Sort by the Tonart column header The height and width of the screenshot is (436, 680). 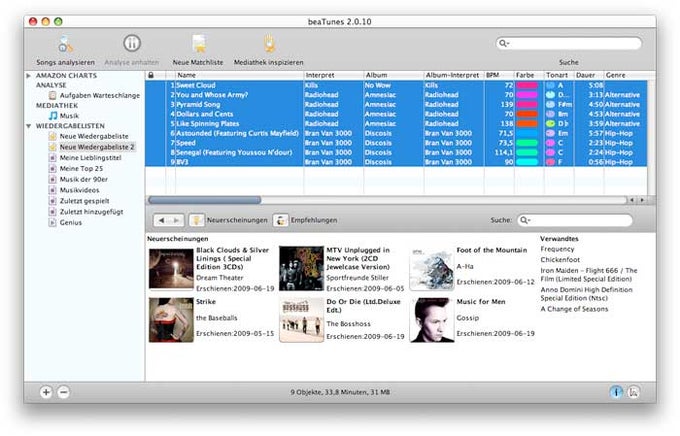559,75
